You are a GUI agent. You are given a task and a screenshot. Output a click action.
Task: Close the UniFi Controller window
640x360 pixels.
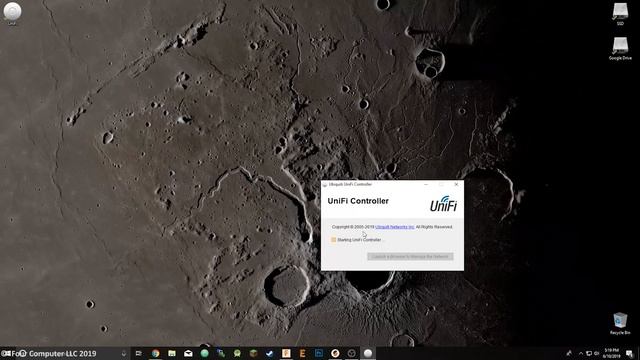coord(456,184)
